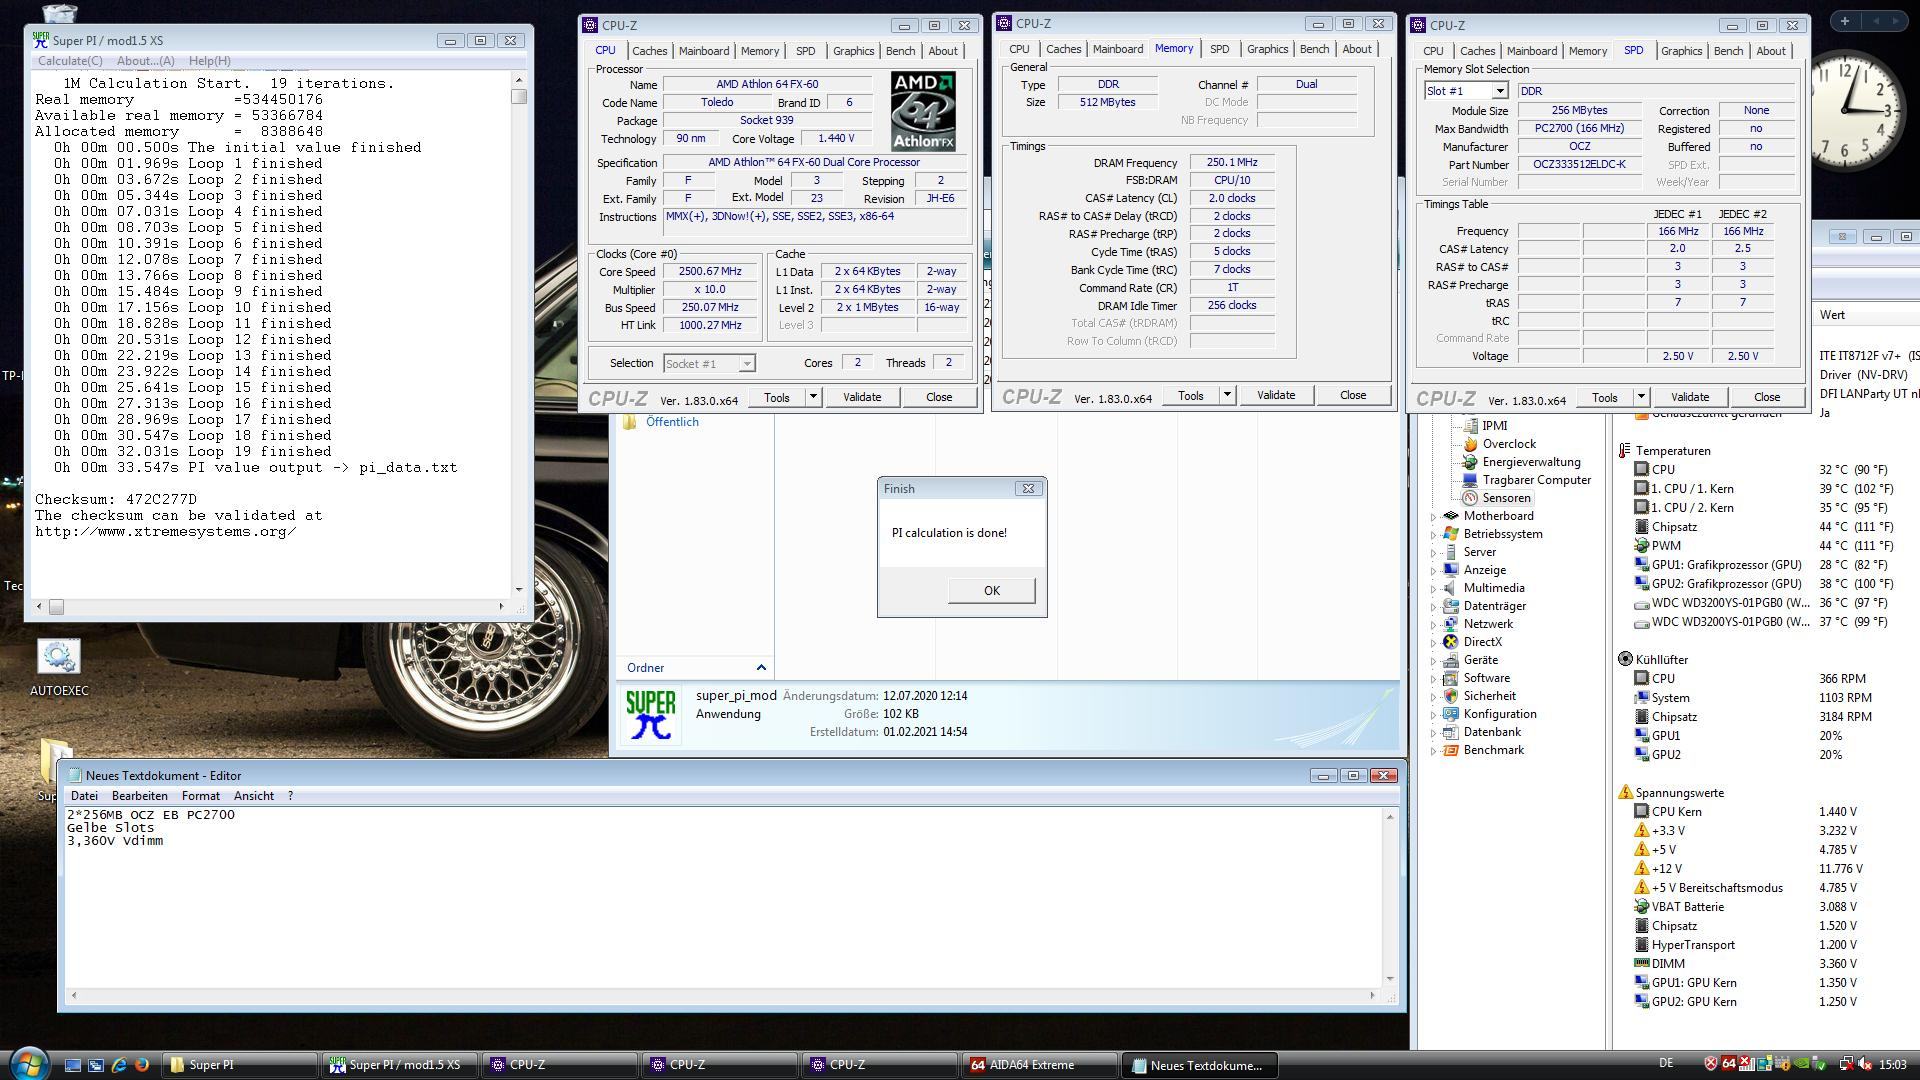
Task: Launch Internet Explorer from quick launch
Action: click(x=119, y=1065)
